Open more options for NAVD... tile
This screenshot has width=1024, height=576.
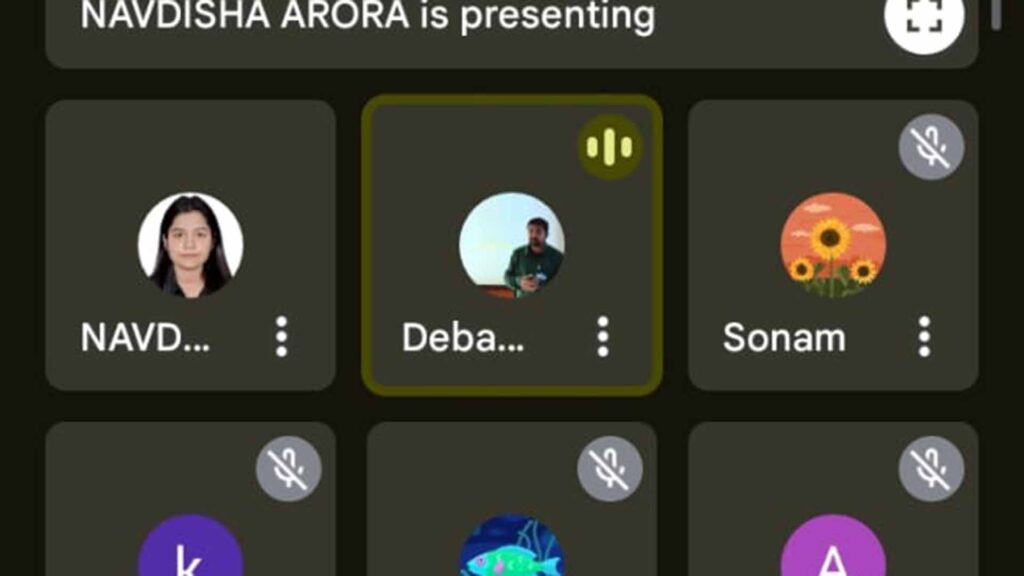coord(281,337)
